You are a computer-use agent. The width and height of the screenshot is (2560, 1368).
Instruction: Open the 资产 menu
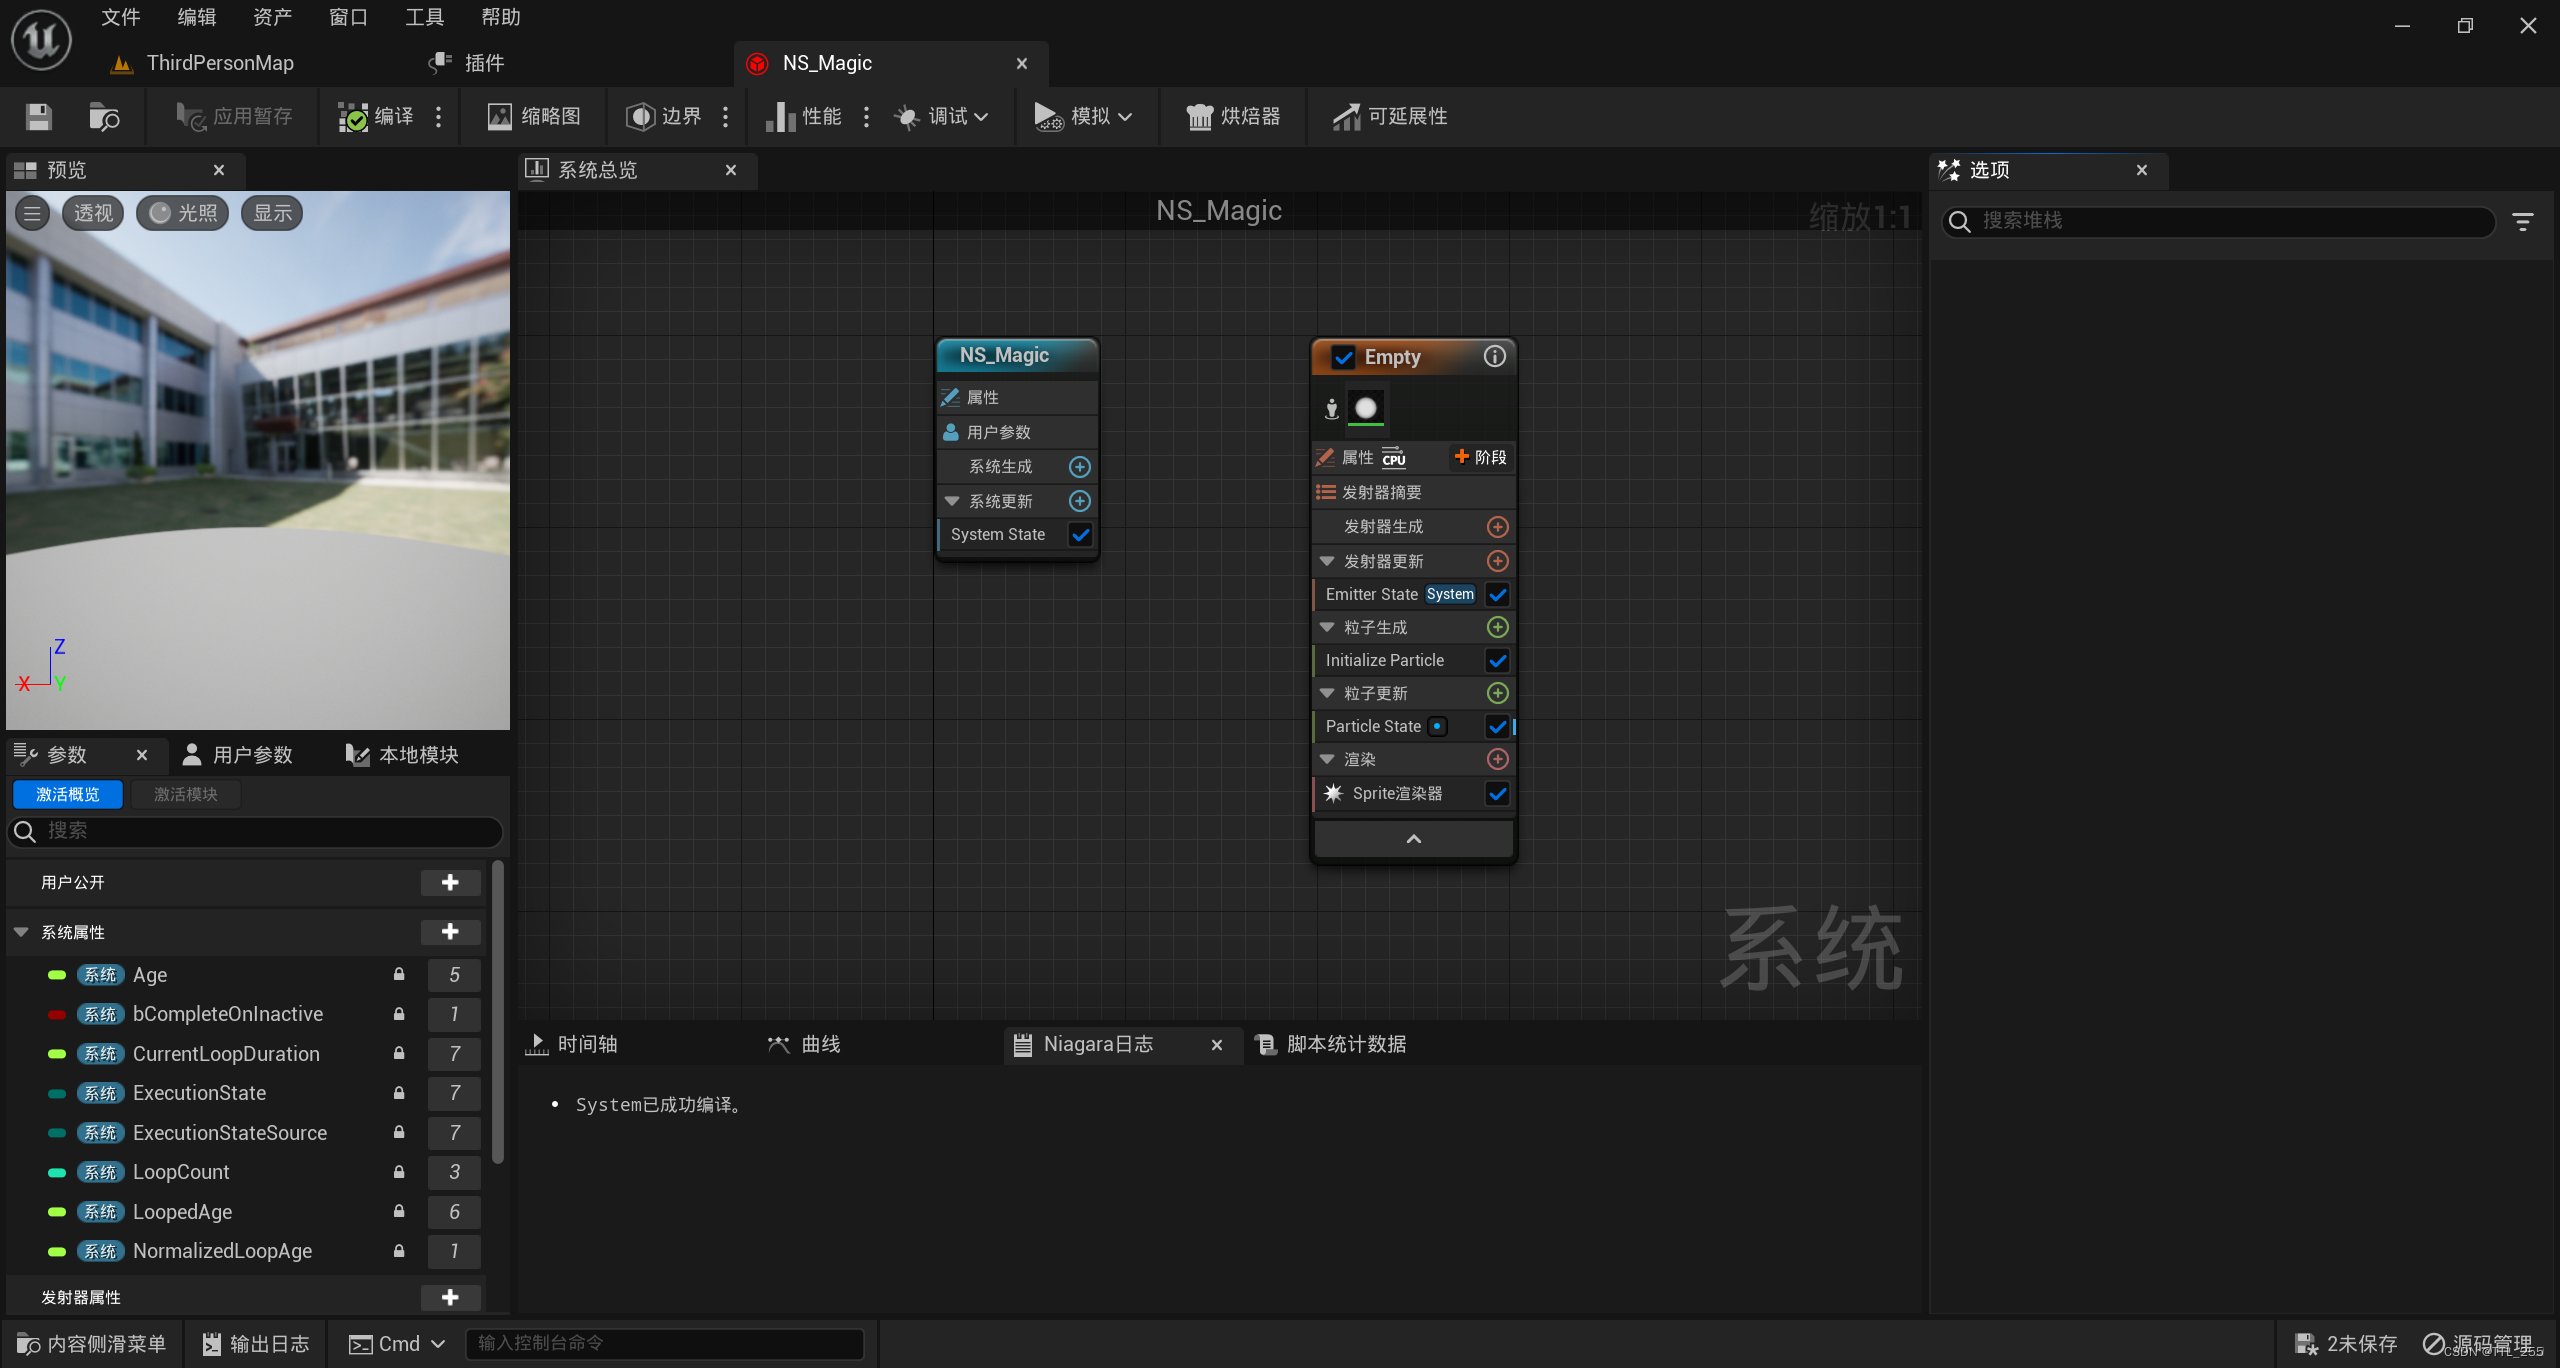[272, 17]
